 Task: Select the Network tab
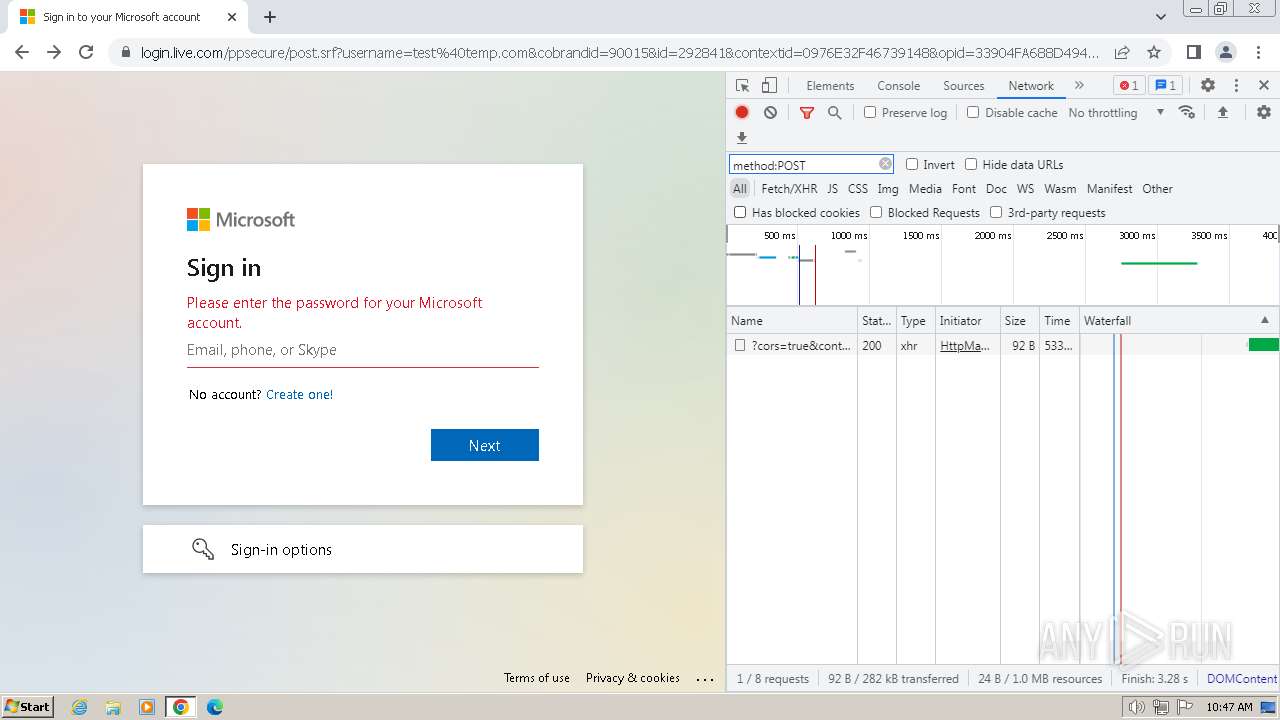(1031, 86)
